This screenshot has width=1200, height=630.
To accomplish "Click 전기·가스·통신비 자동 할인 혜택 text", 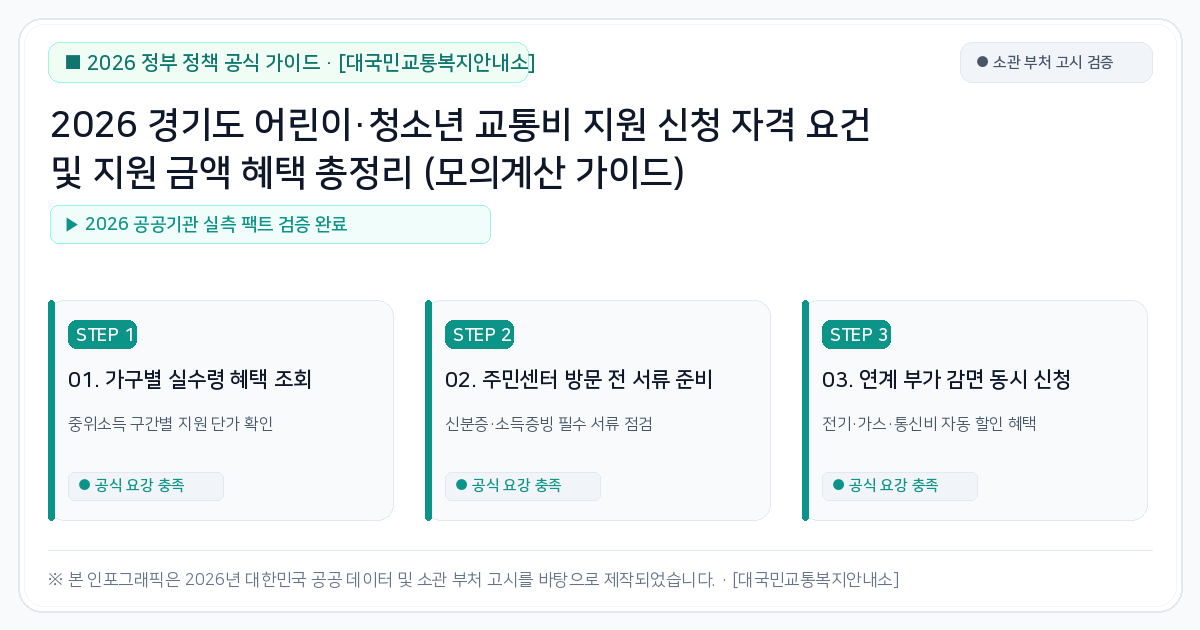I will tap(929, 424).
